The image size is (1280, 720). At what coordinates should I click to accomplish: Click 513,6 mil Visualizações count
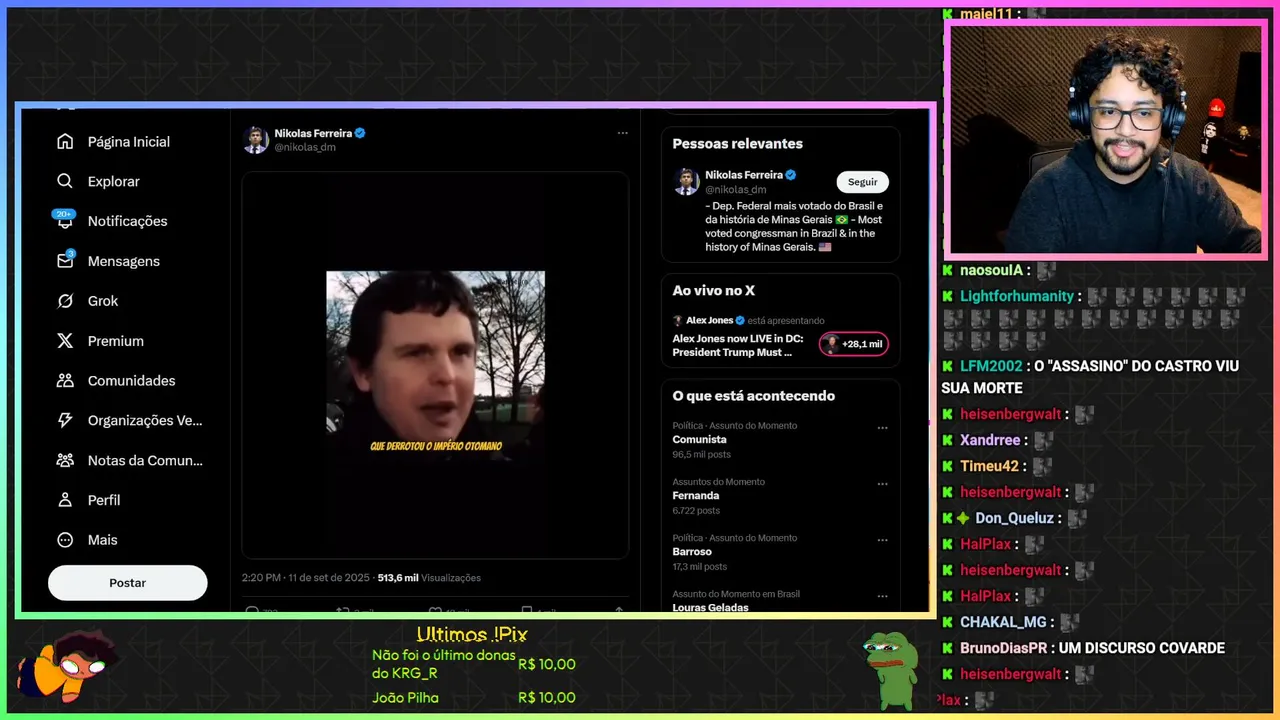pos(429,578)
